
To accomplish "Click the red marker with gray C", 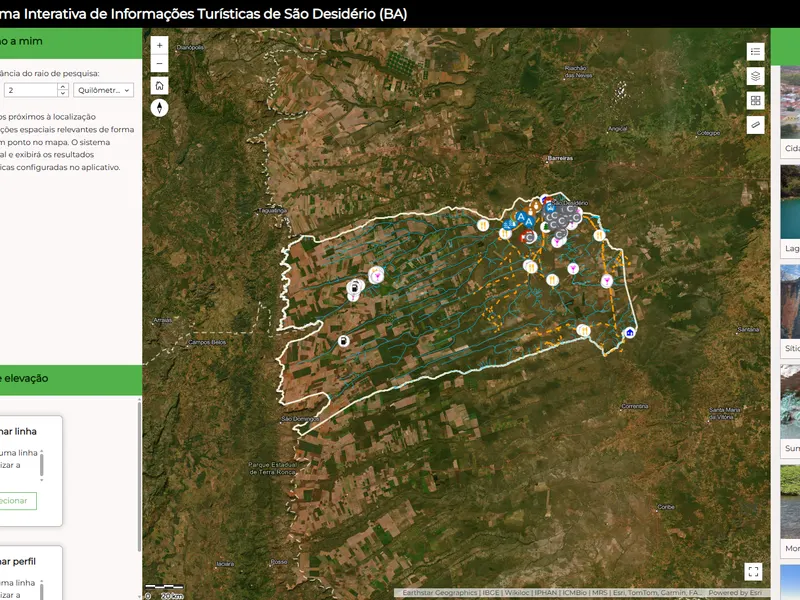I will (x=528, y=237).
